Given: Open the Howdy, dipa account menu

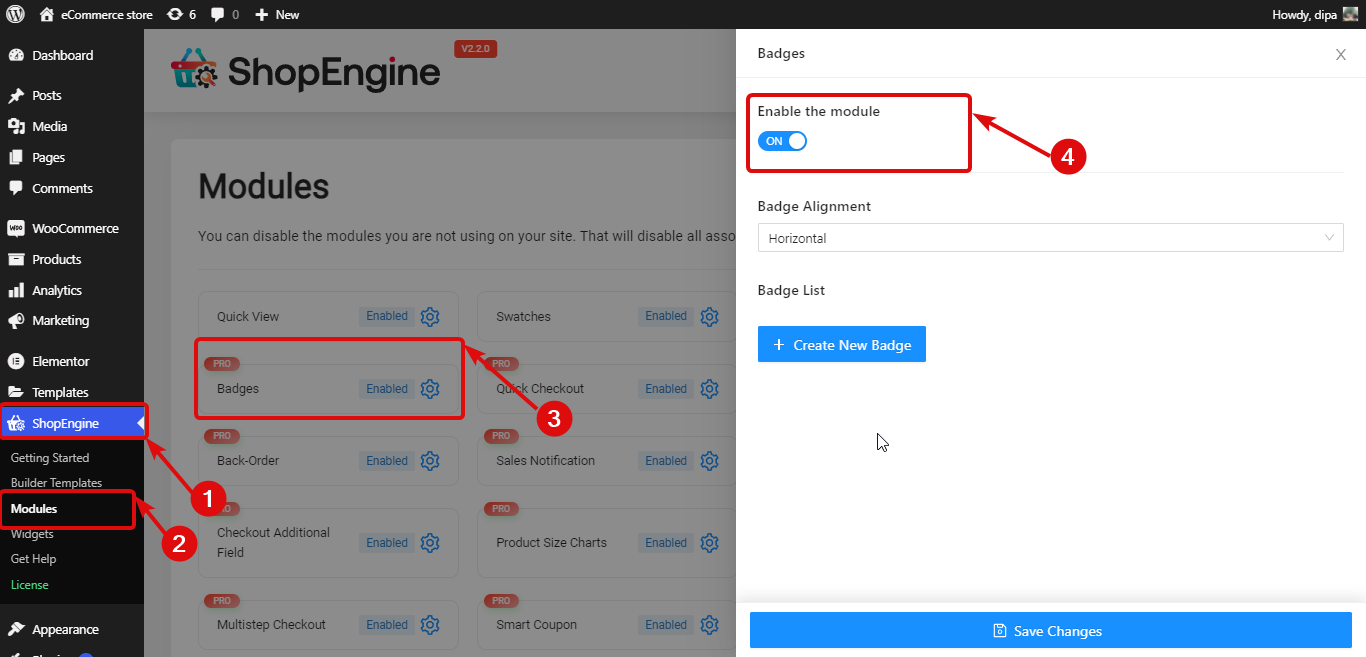Looking at the screenshot, I should (1315, 14).
